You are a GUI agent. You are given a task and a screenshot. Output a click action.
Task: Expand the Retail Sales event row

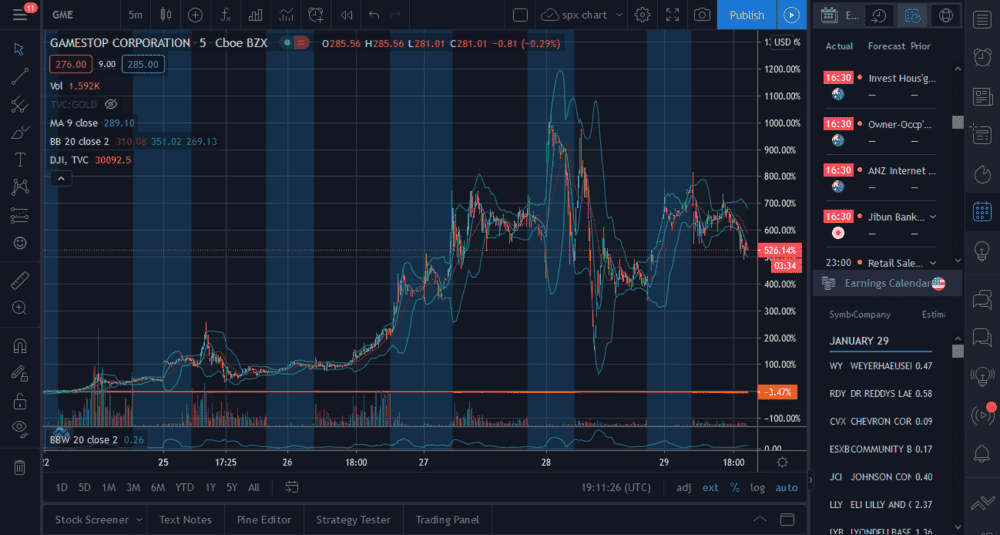[x=933, y=263]
